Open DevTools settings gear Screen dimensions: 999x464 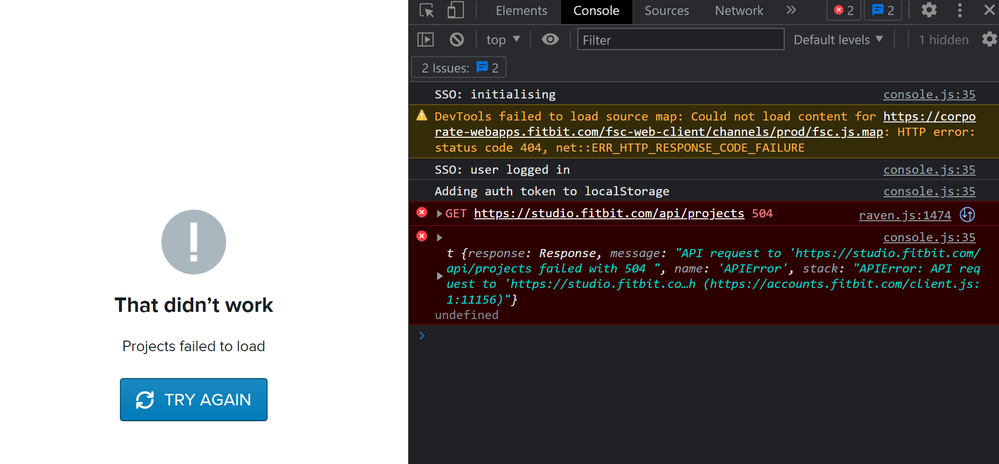[x=929, y=10]
